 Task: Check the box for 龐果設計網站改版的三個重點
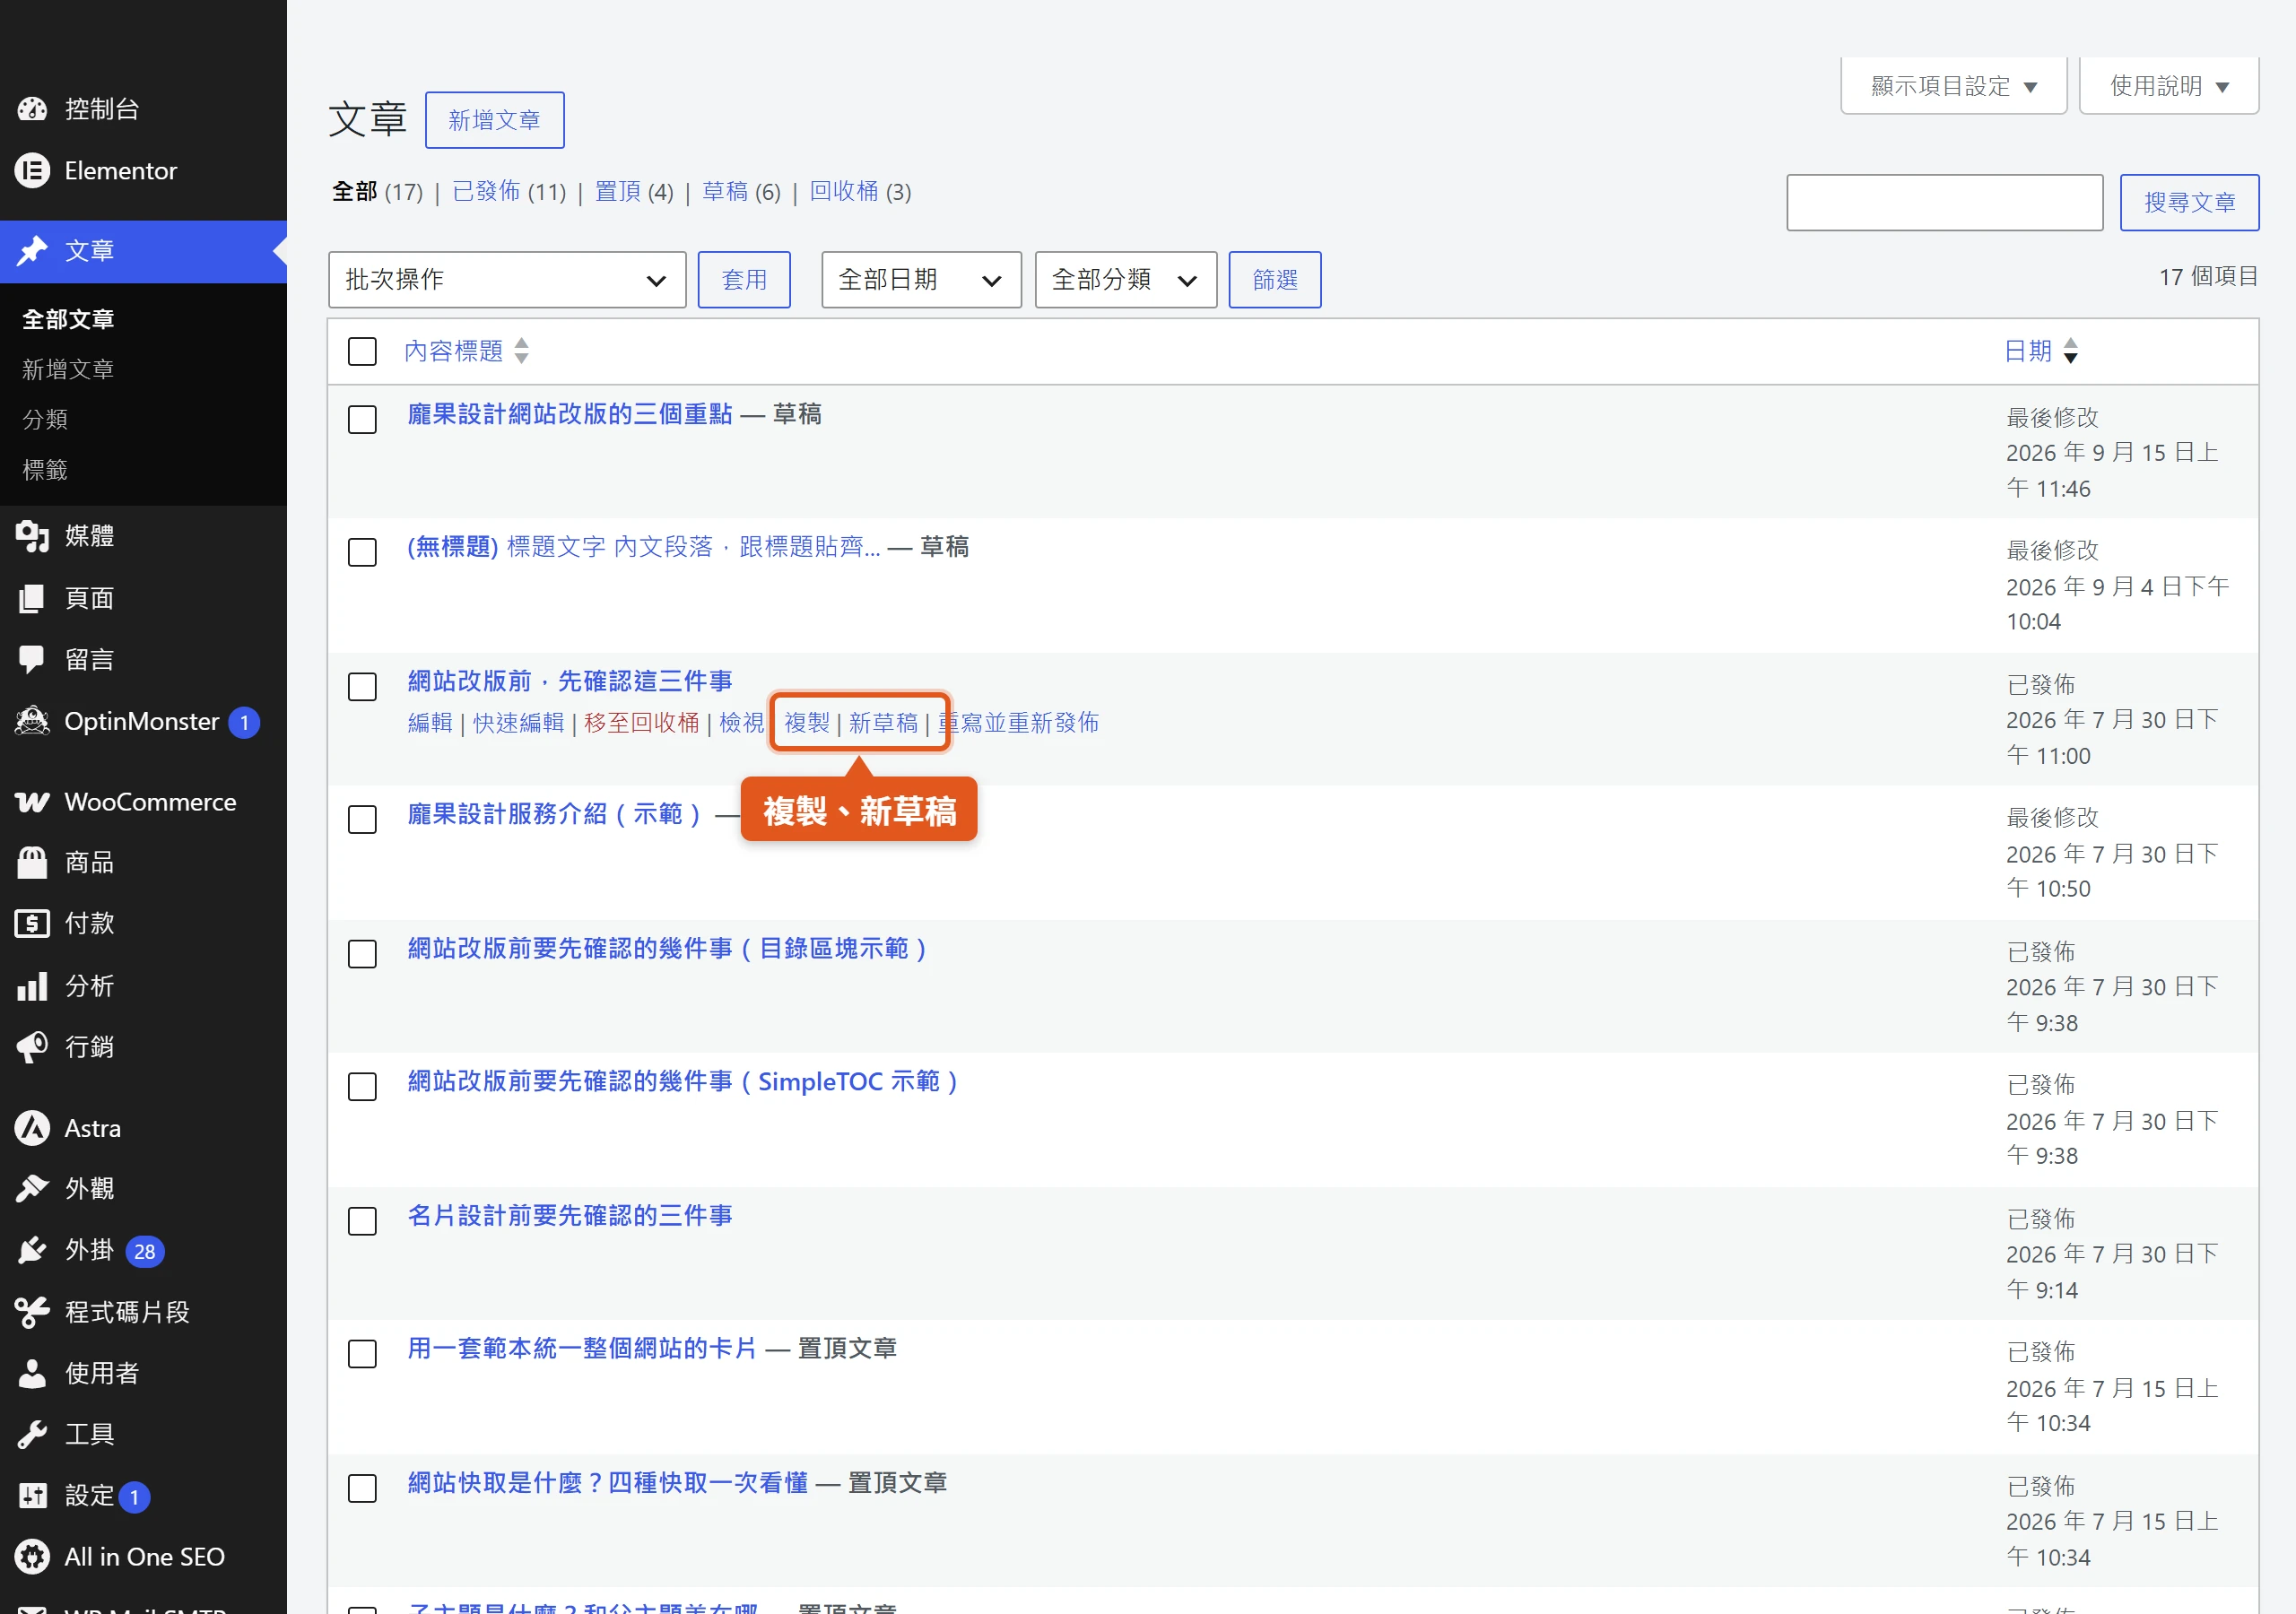point(362,419)
